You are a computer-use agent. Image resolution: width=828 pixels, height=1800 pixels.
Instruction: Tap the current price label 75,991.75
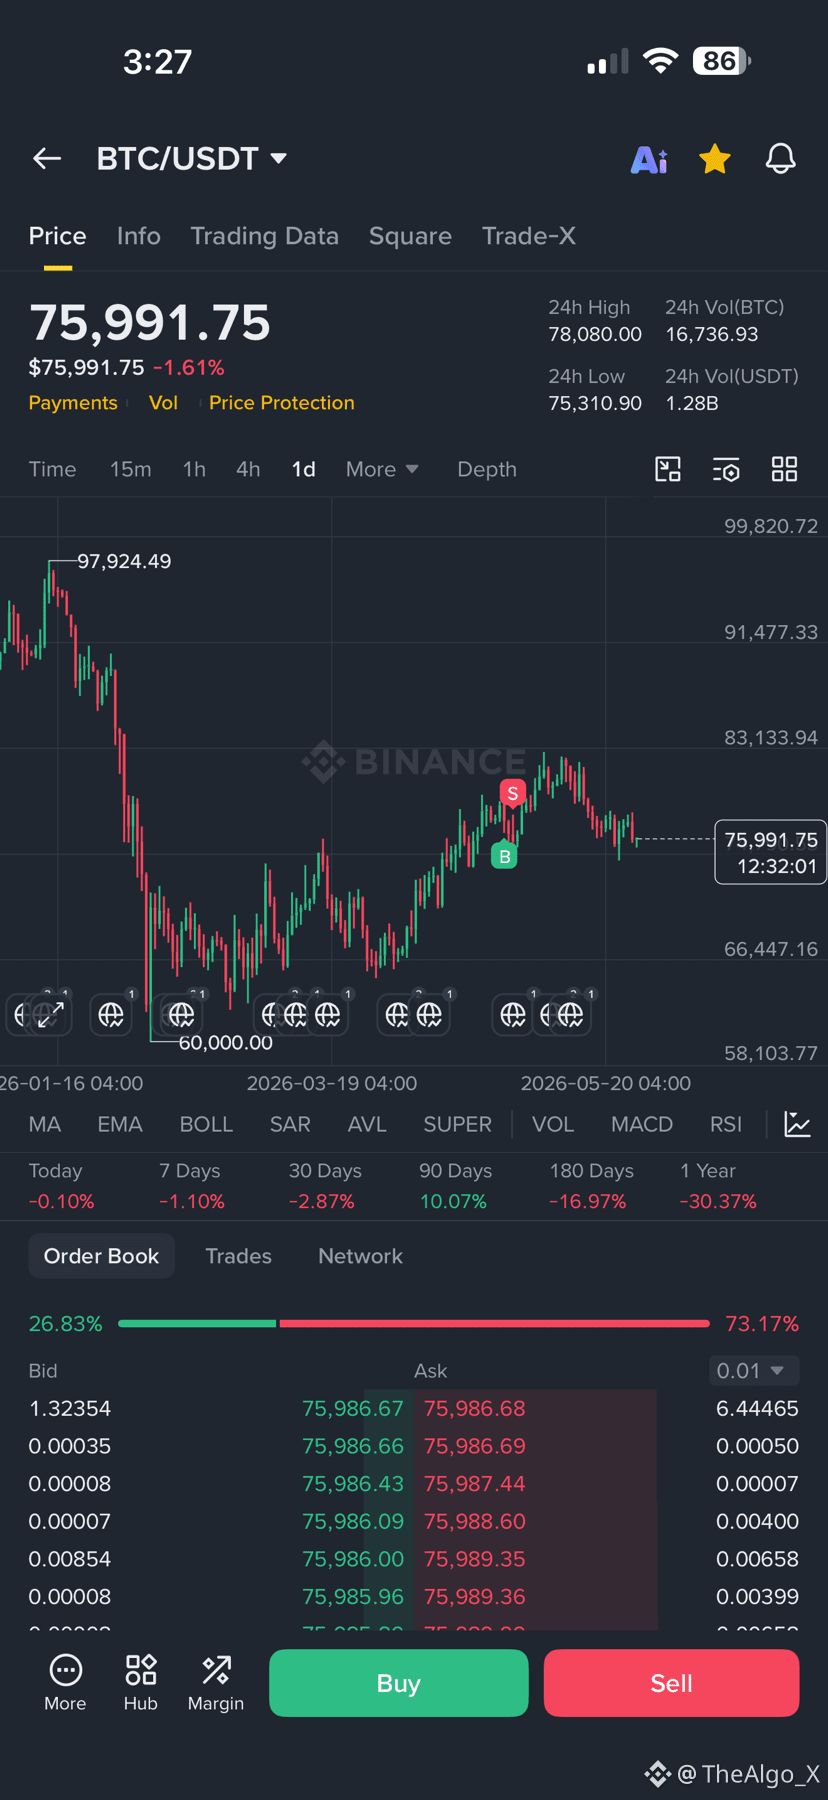(771, 852)
